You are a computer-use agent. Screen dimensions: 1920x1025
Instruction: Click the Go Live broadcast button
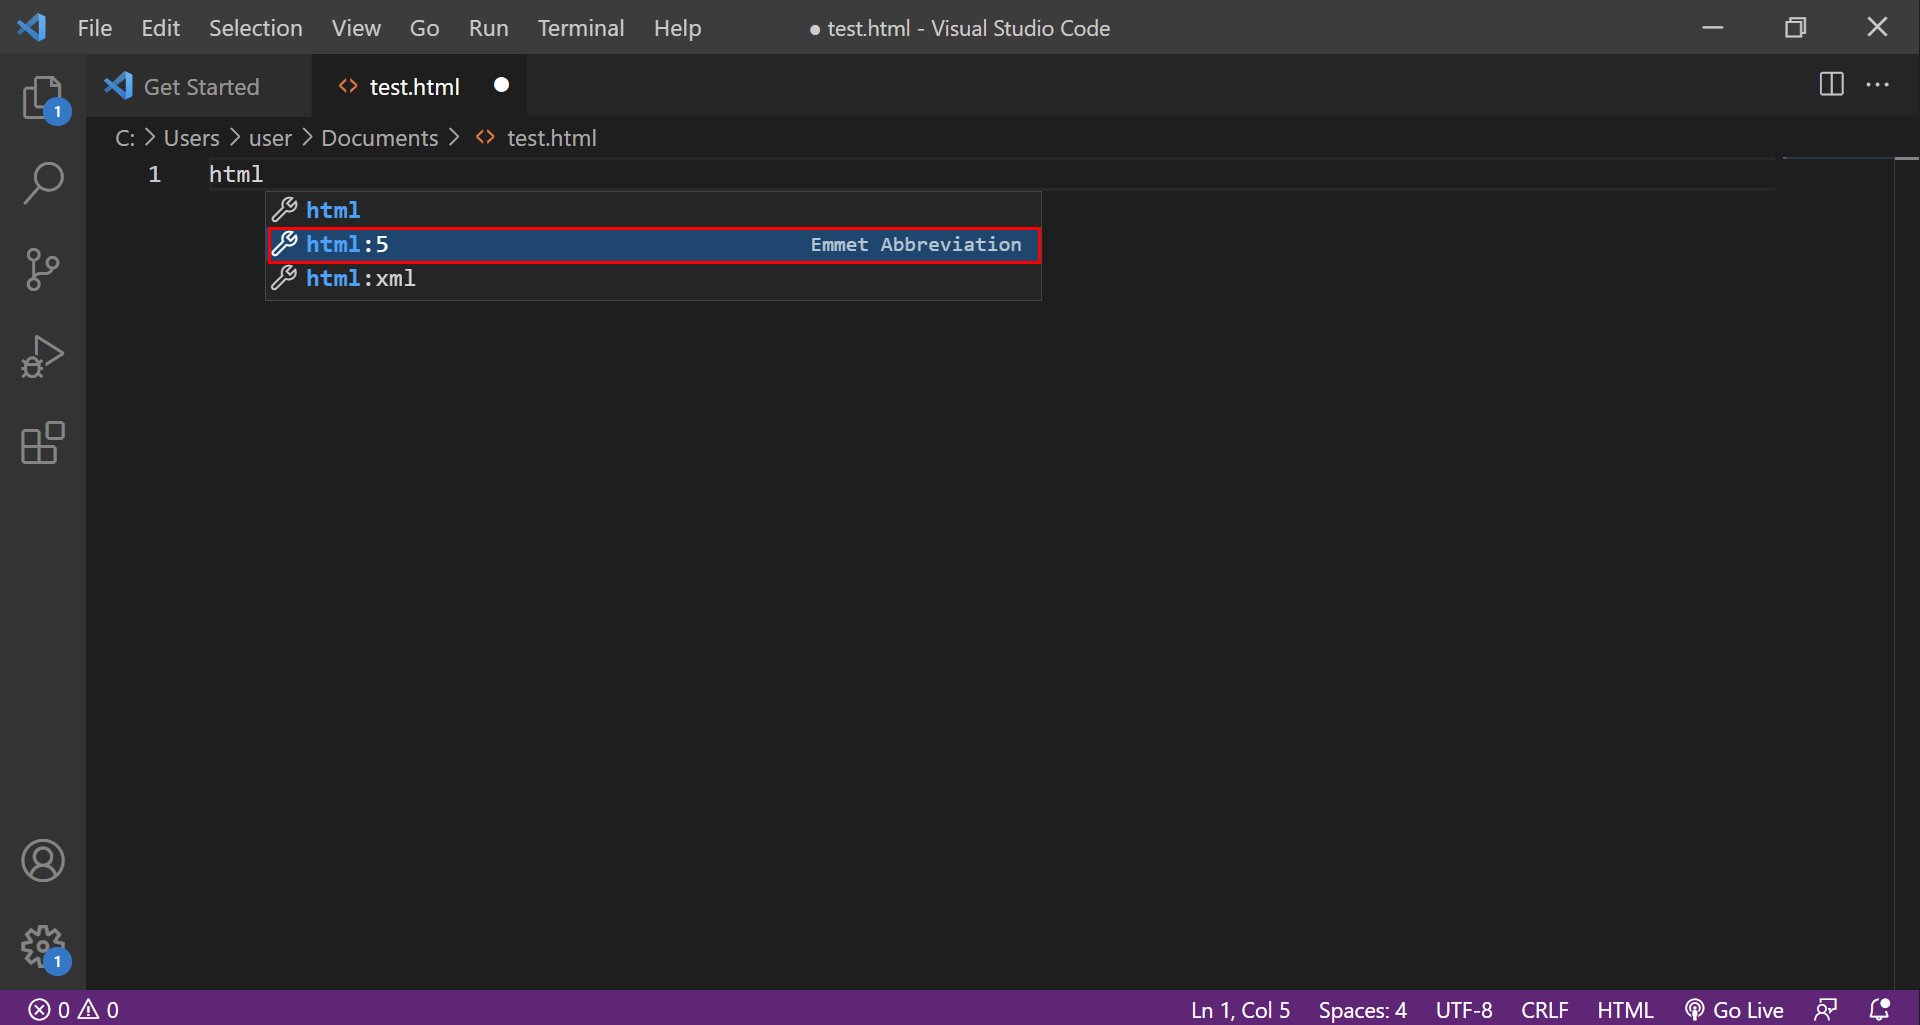[1734, 1010]
